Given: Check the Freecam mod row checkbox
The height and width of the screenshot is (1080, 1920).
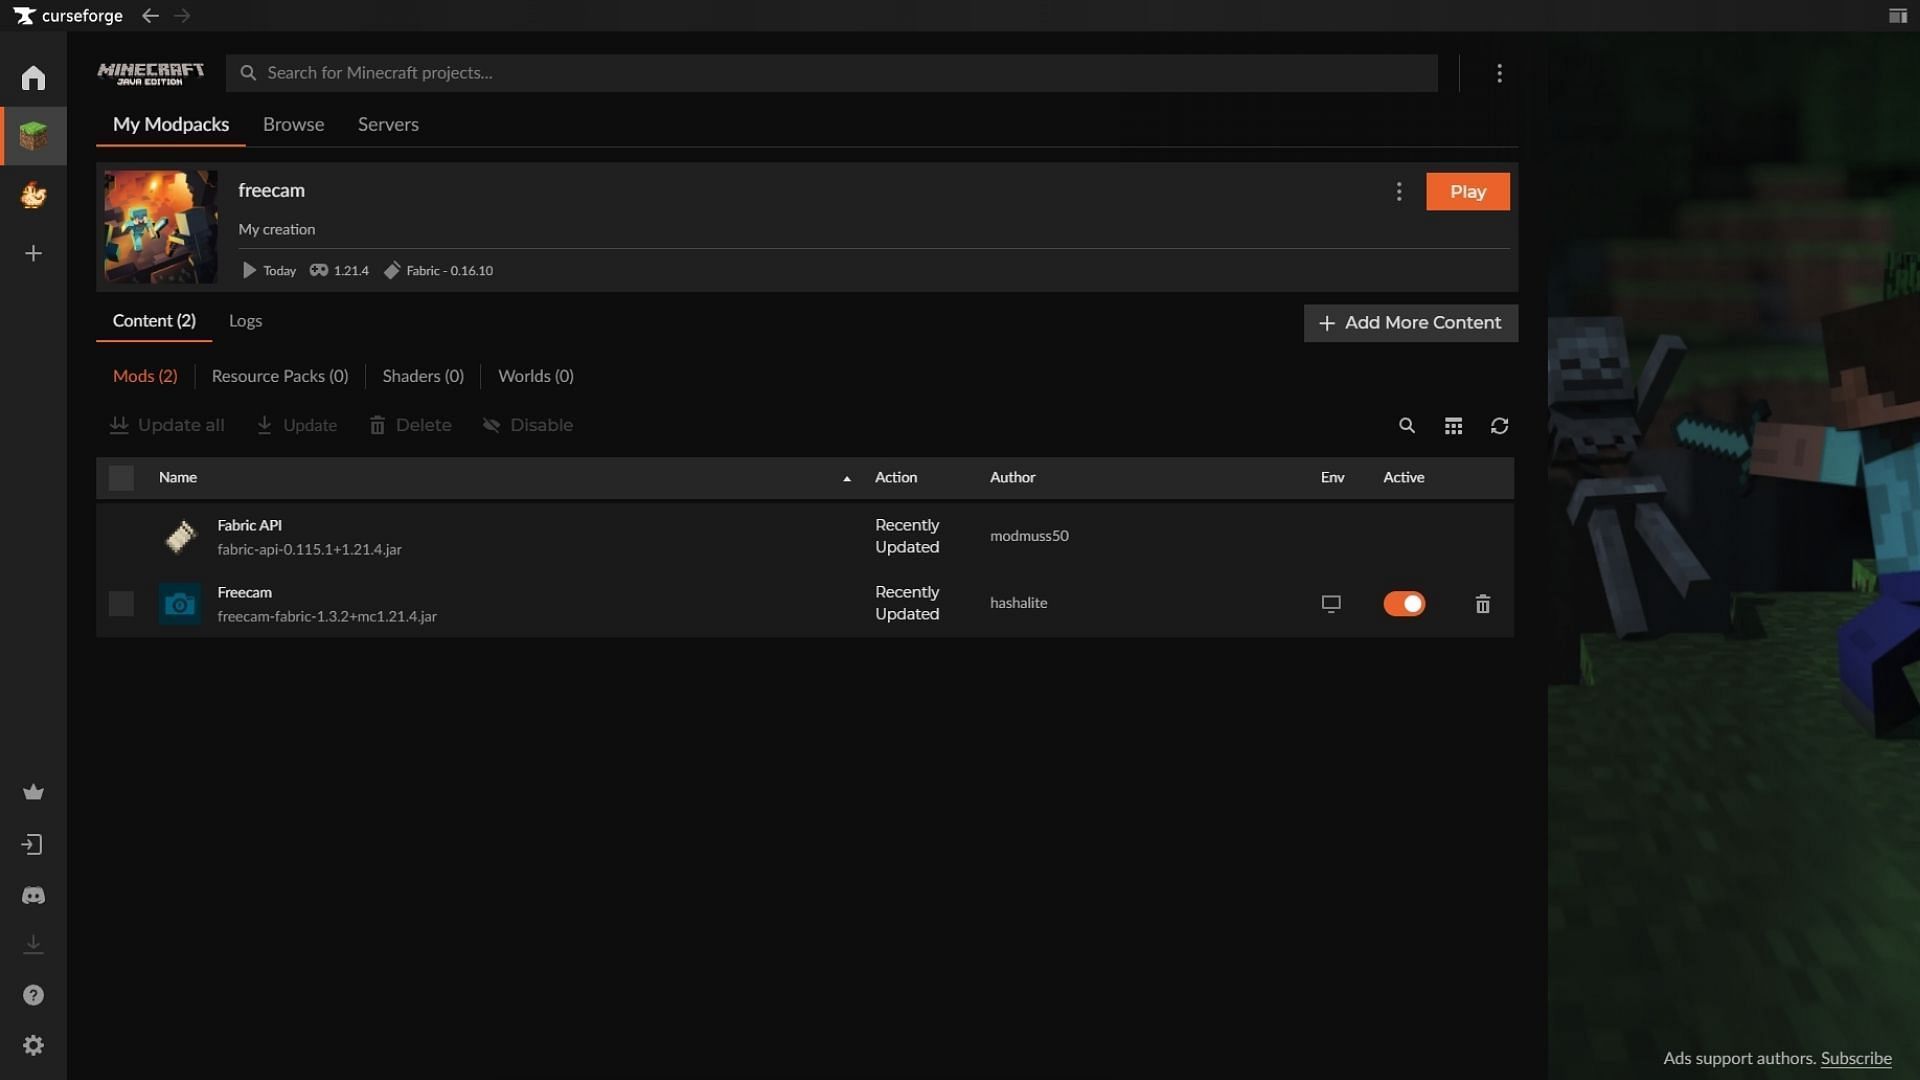Looking at the screenshot, I should pos(121,604).
